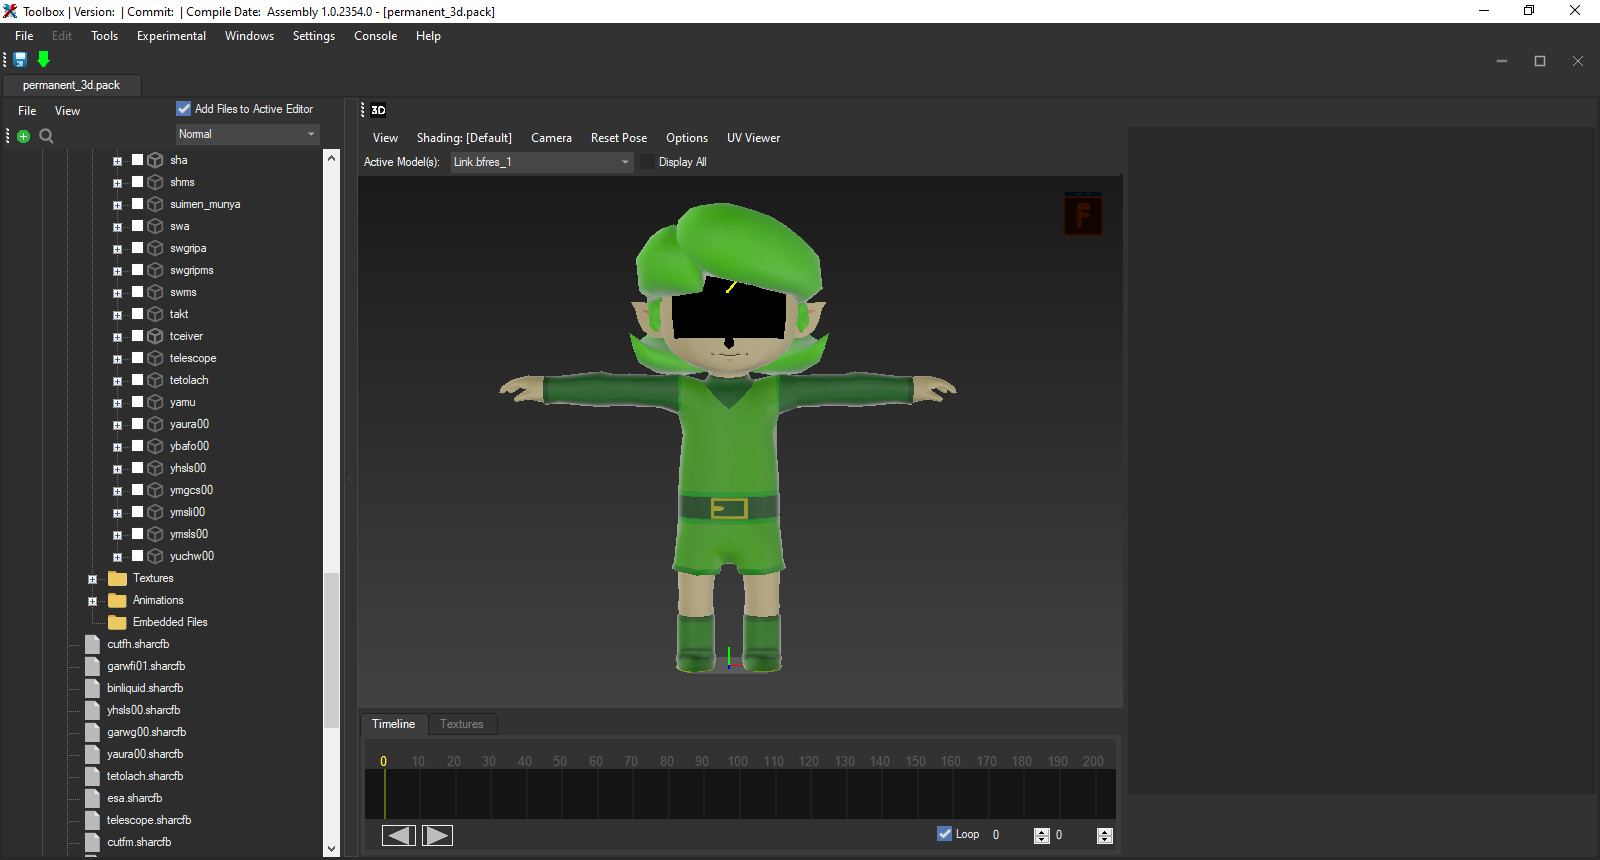This screenshot has height=860, width=1600.
Task: Check the box next to swms
Action: pos(138,292)
